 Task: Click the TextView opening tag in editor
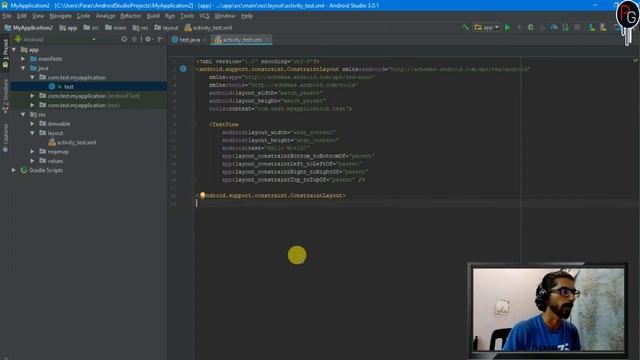point(224,124)
